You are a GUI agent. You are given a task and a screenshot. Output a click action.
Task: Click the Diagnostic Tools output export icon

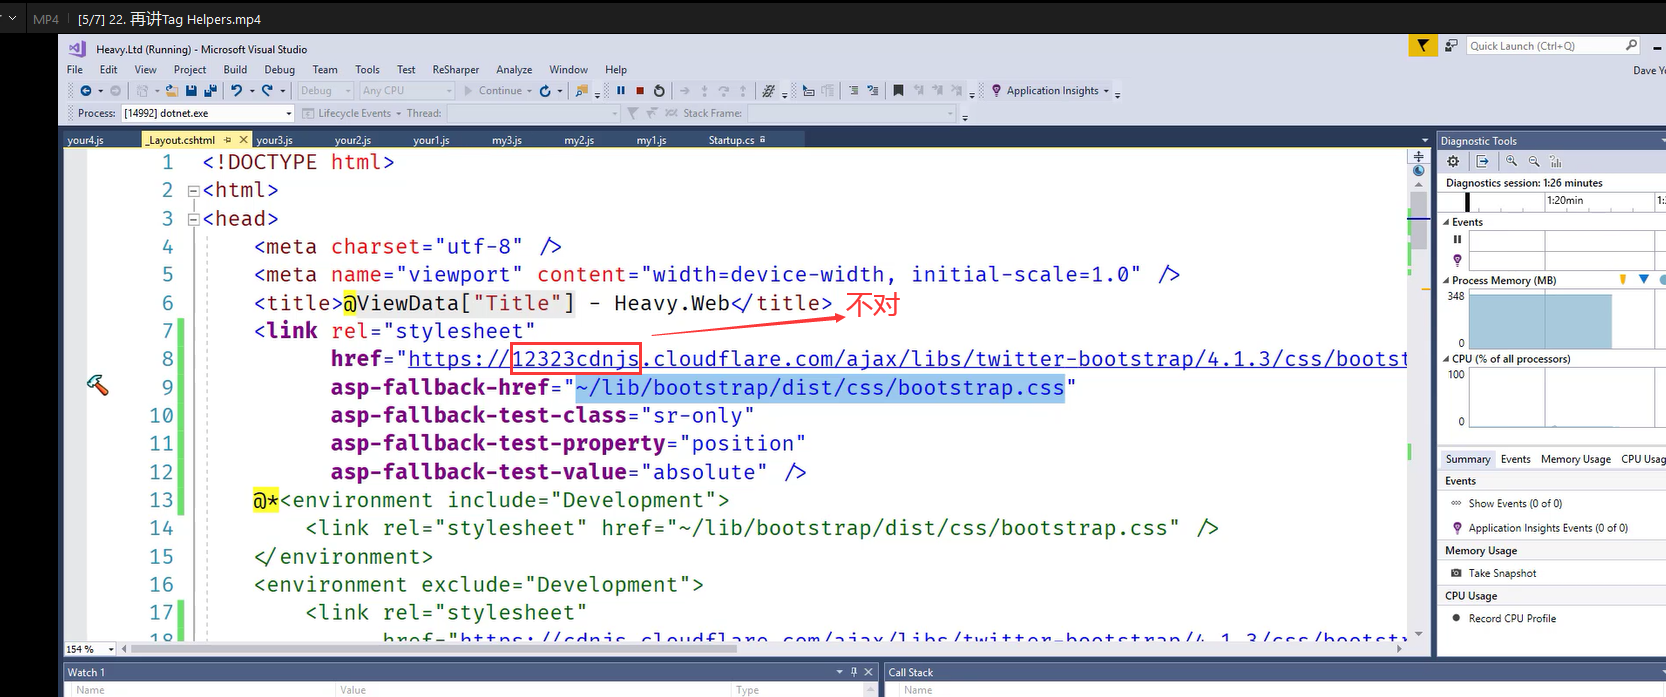1483,161
